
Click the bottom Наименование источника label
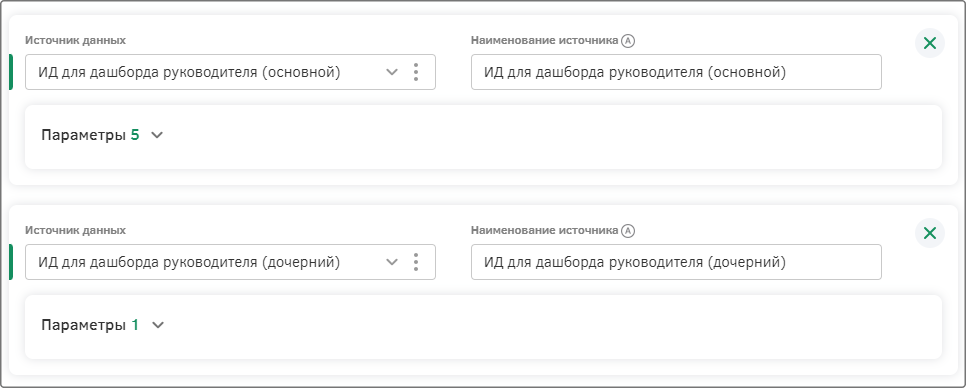[545, 230]
